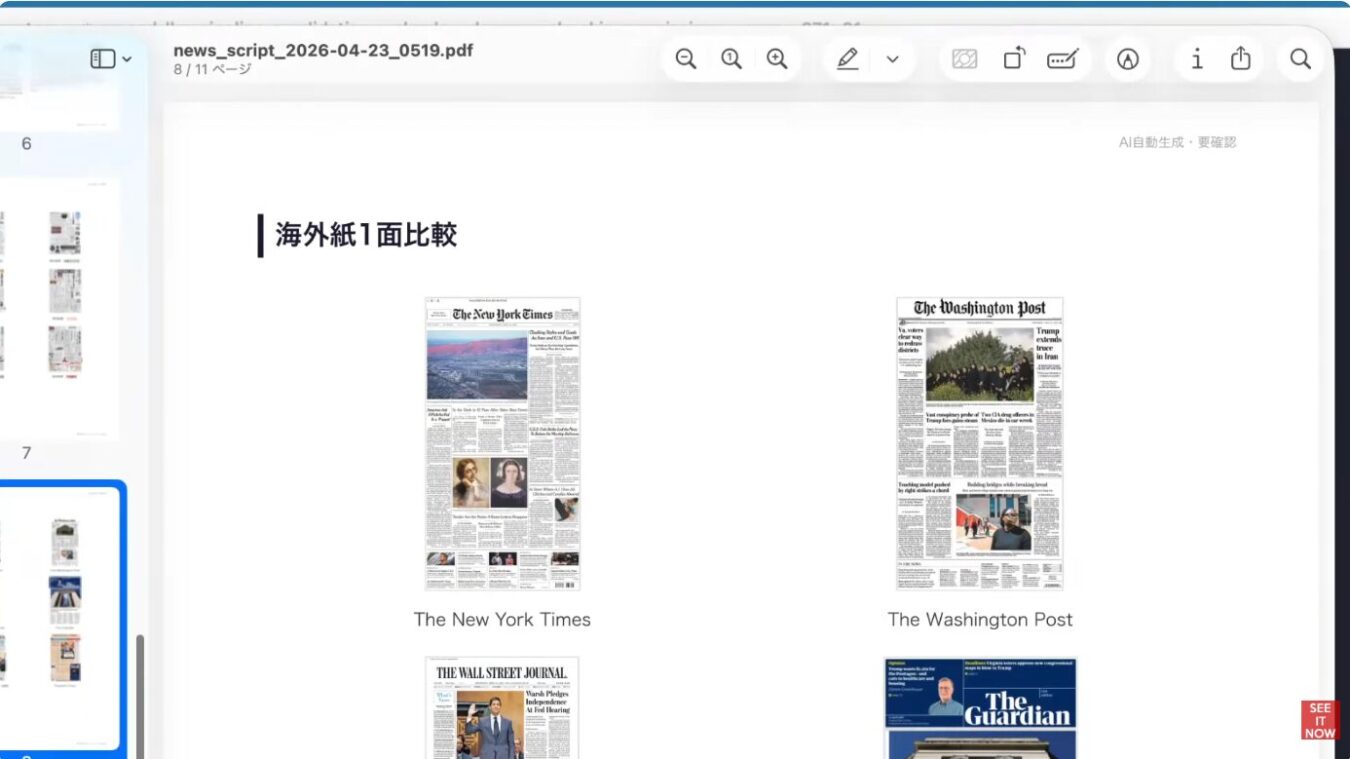Click the zoom in magnifier icon
The width and height of the screenshot is (1350, 759).
777,59
